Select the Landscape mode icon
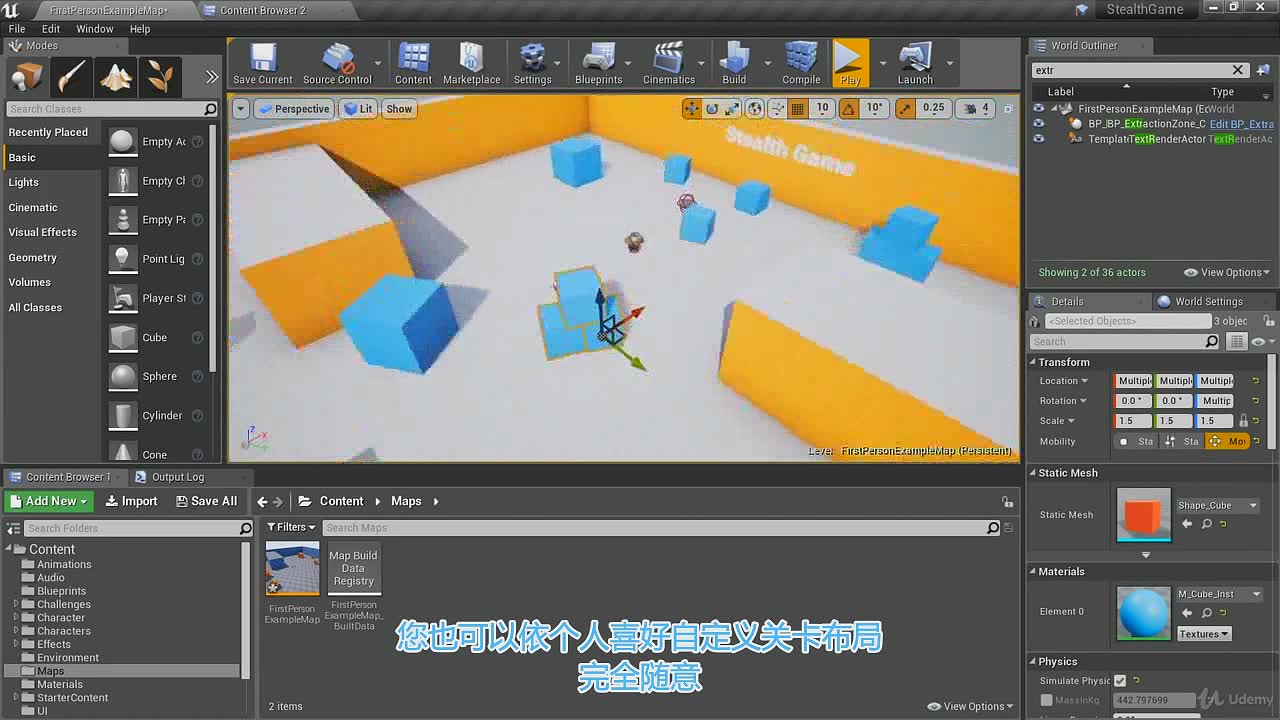 tap(115, 76)
